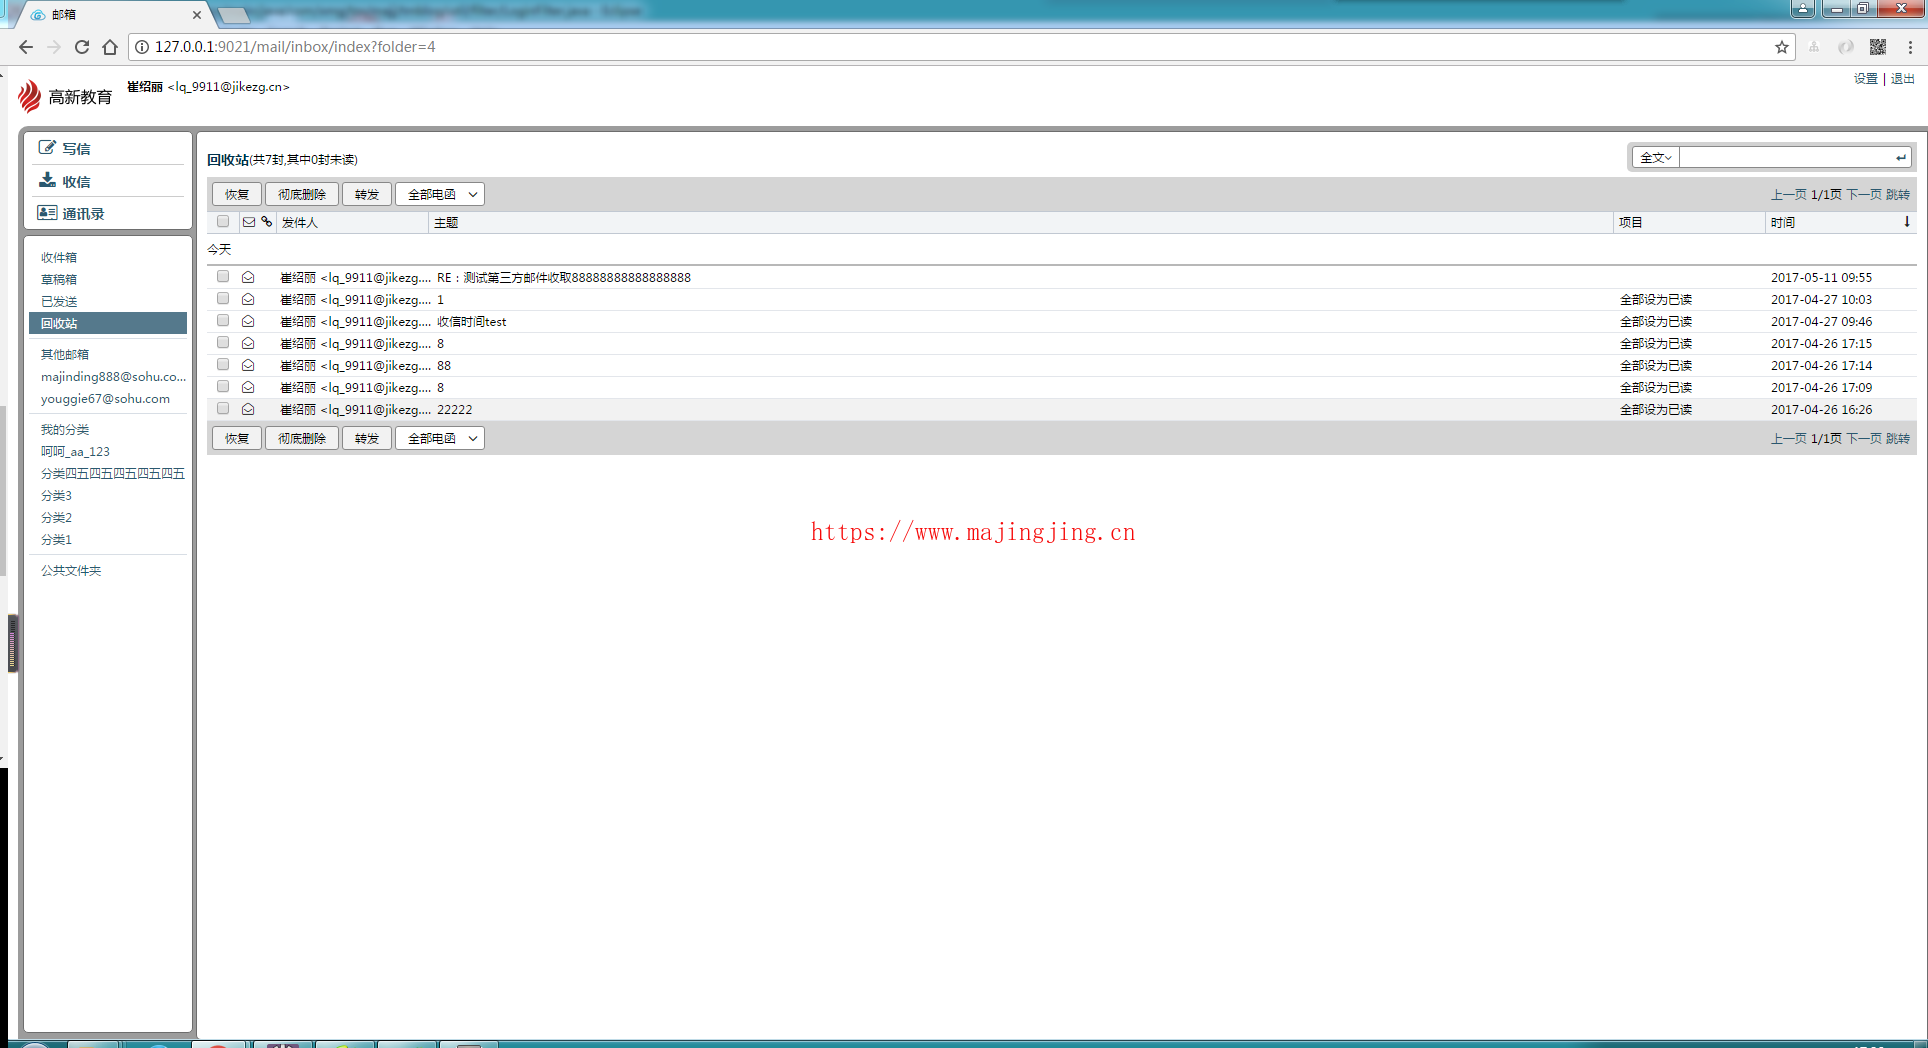Click the top 转发 button

[x=367, y=194]
